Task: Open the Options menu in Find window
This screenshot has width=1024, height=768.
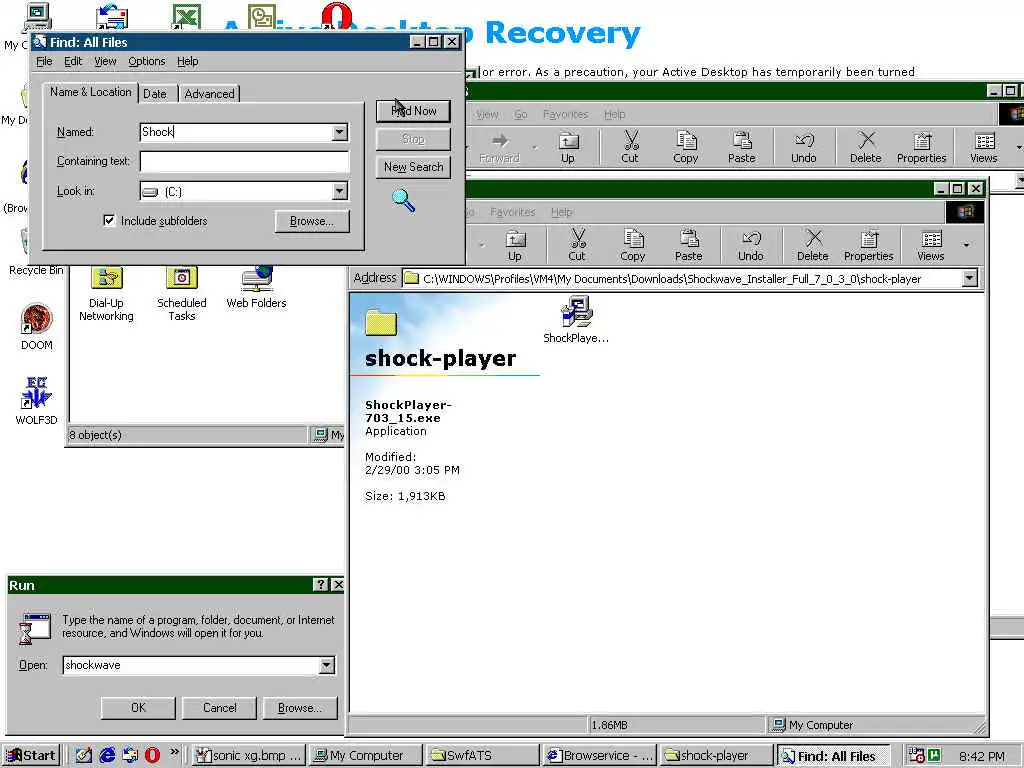Action: pos(147,61)
